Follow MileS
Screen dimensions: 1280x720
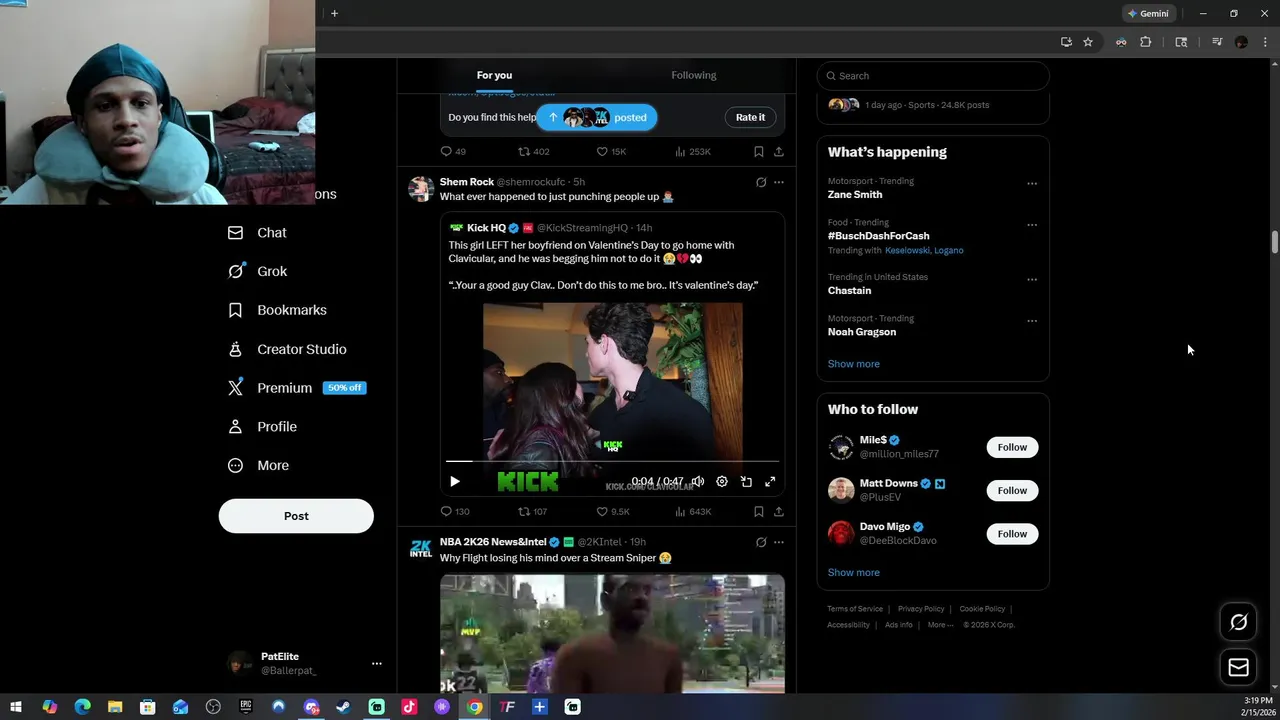tap(1012, 447)
